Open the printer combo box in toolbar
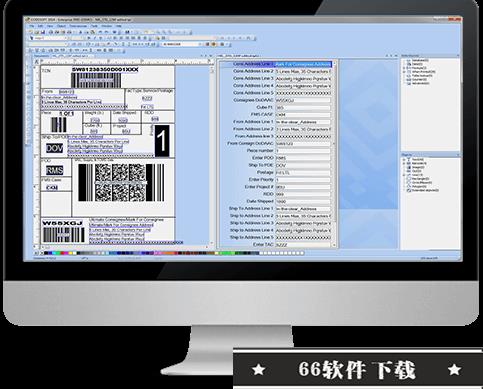The height and width of the screenshot is (389, 483). (181, 44)
